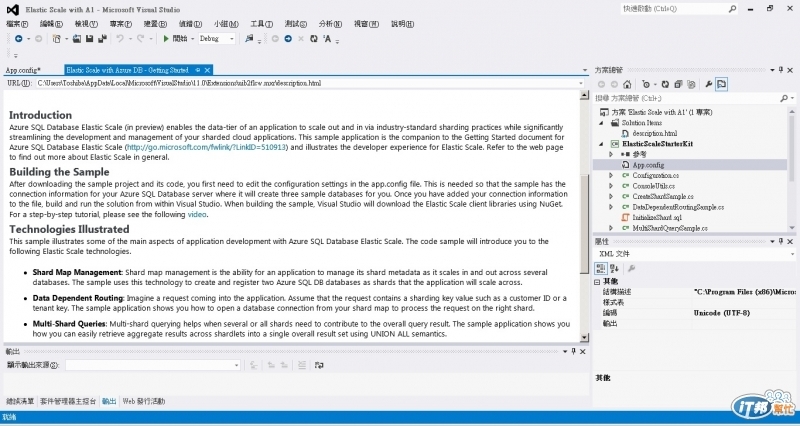Image resolution: width=800 pixels, height=426 pixels.
Task: Click the Properties wrench icon in Solution Explorer
Action: click(x=709, y=85)
